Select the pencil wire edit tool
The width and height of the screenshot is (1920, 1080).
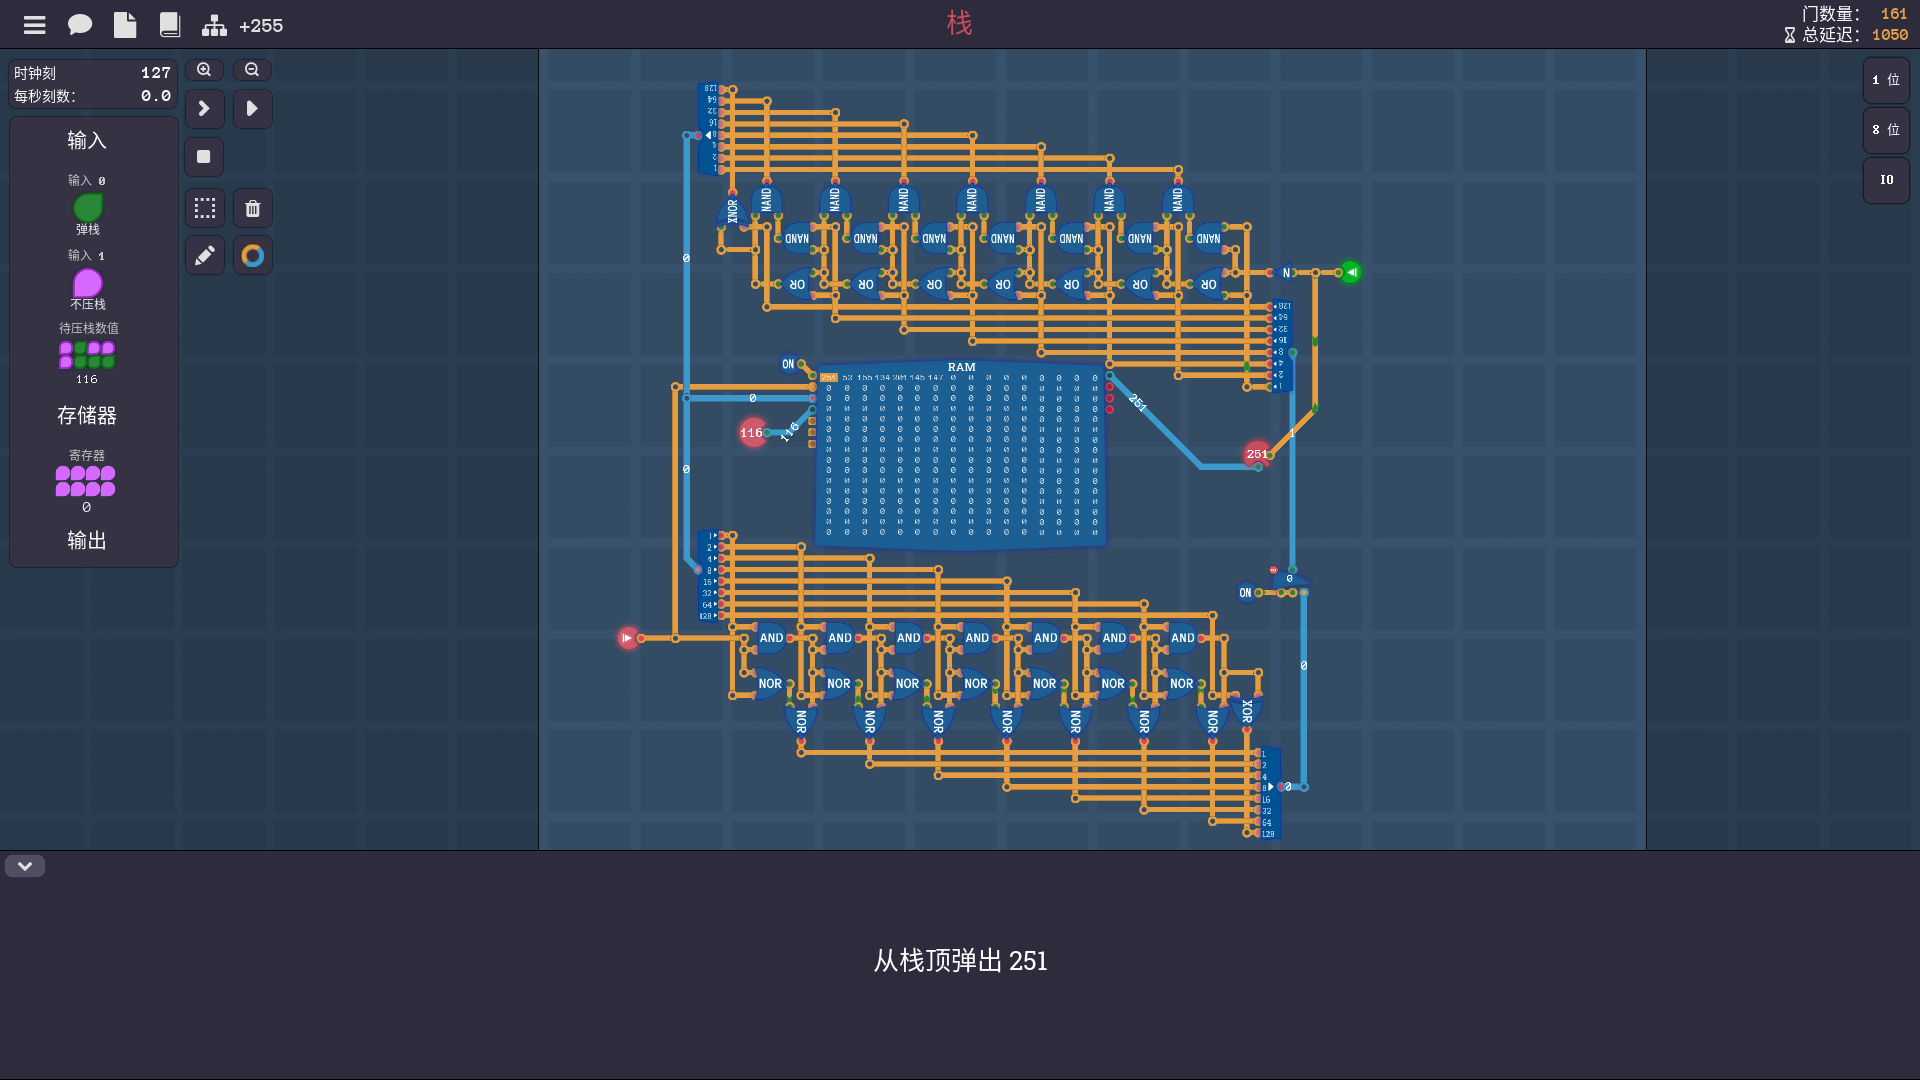(205, 256)
